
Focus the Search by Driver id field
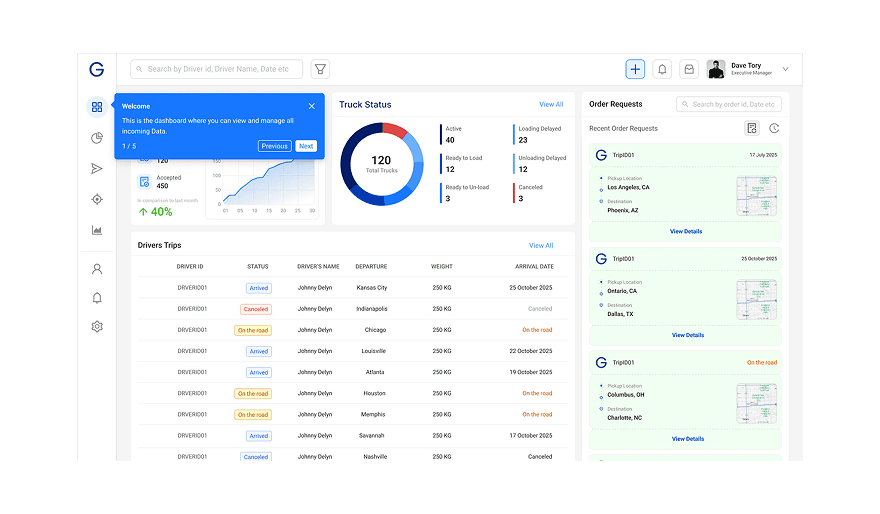pyautogui.click(x=217, y=69)
